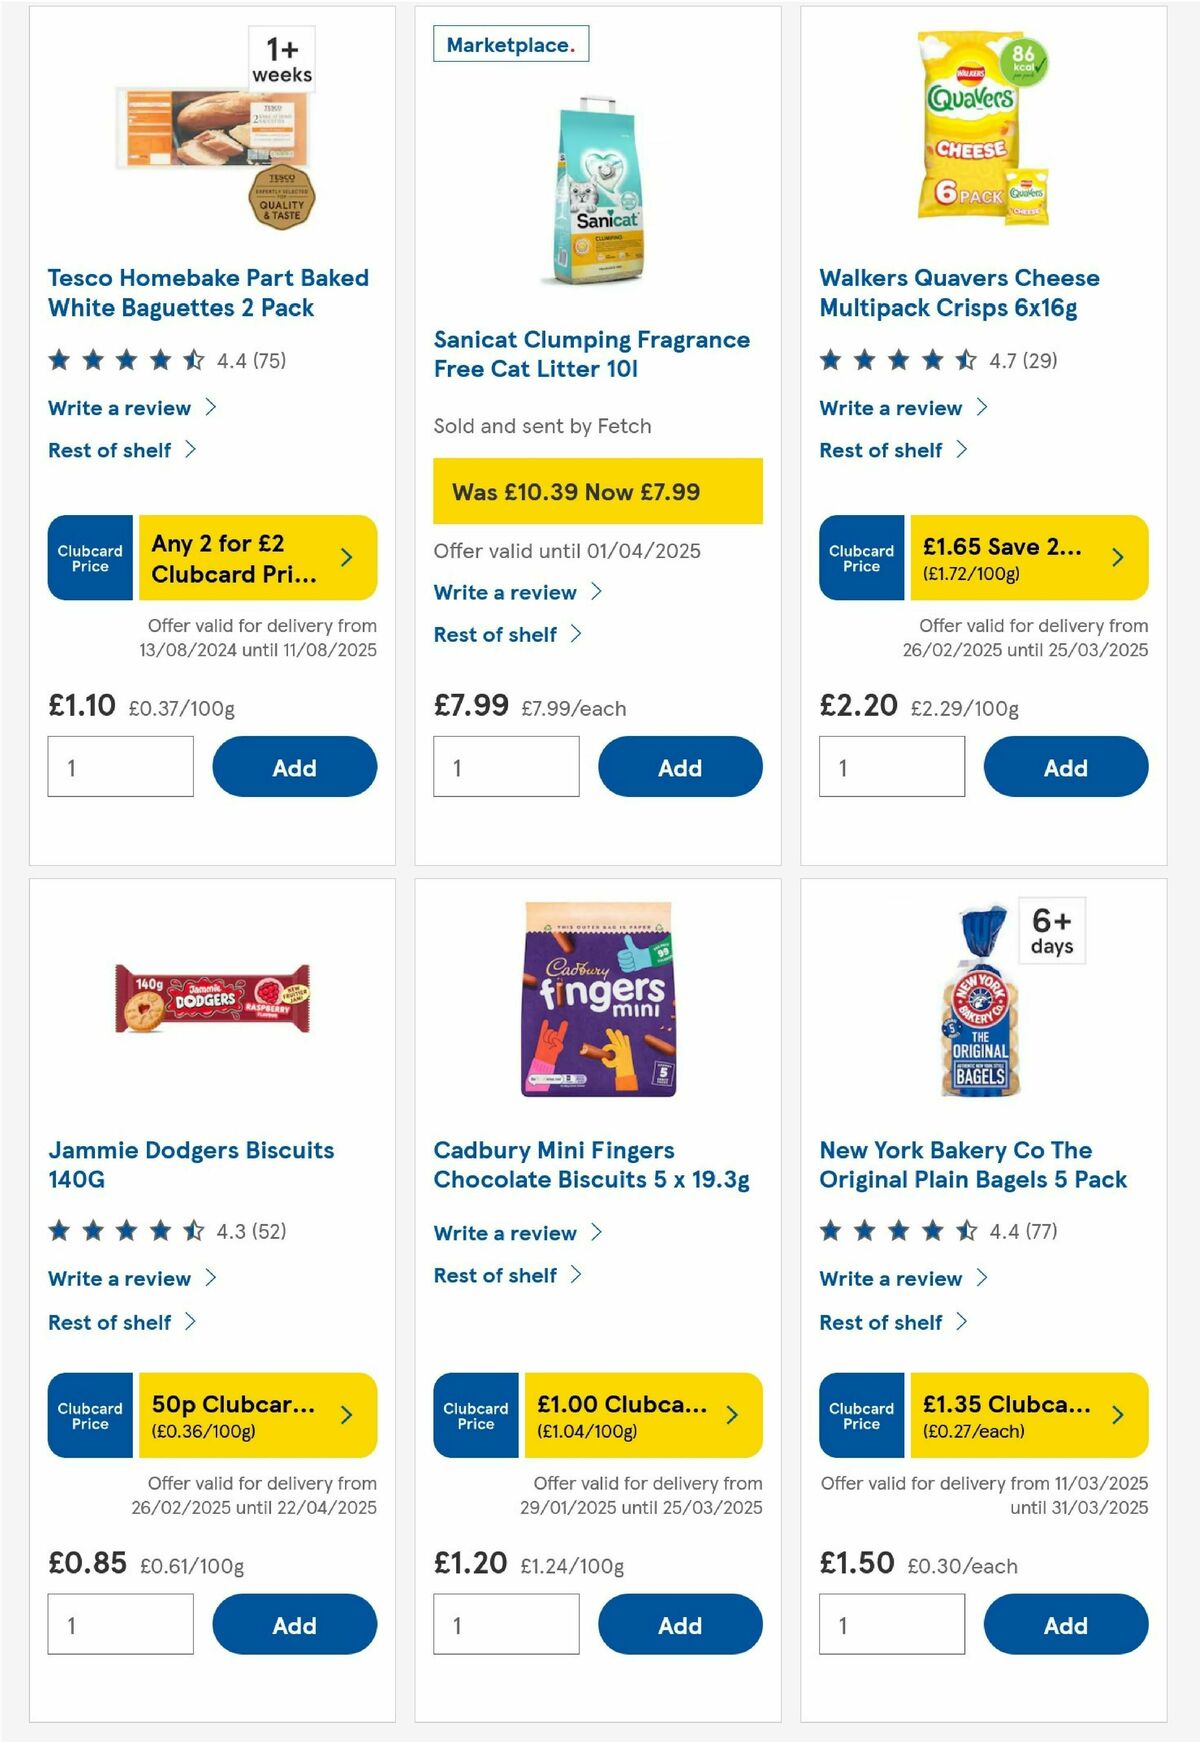Image resolution: width=1200 pixels, height=1742 pixels.
Task: Select the 'Marketplace' label
Action: (x=511, y=44)
